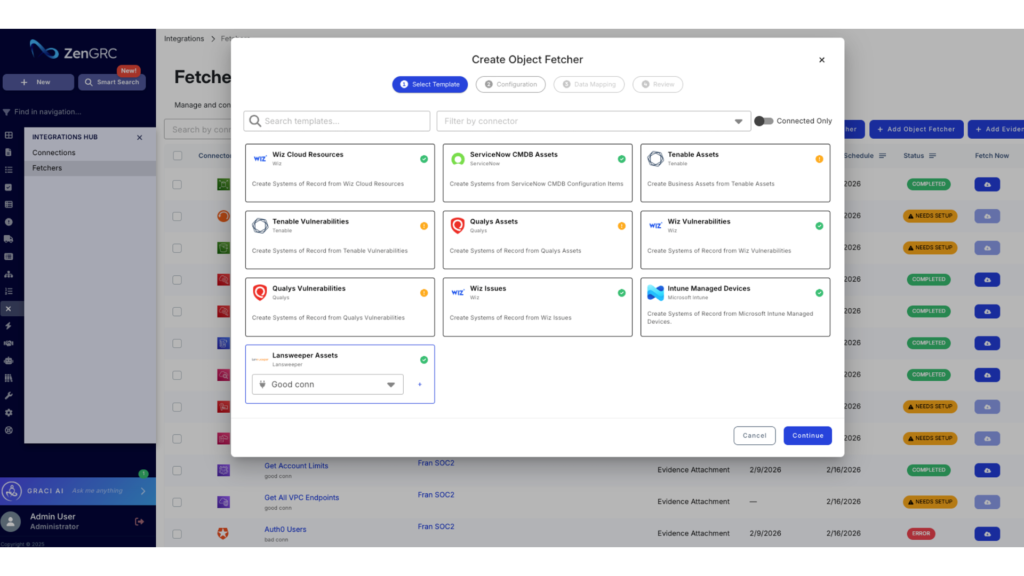The height and width of the screenshot is (576, 1024).
Task: Go to Select Template step
Action: pyautogui.click(x=430, y=84)
